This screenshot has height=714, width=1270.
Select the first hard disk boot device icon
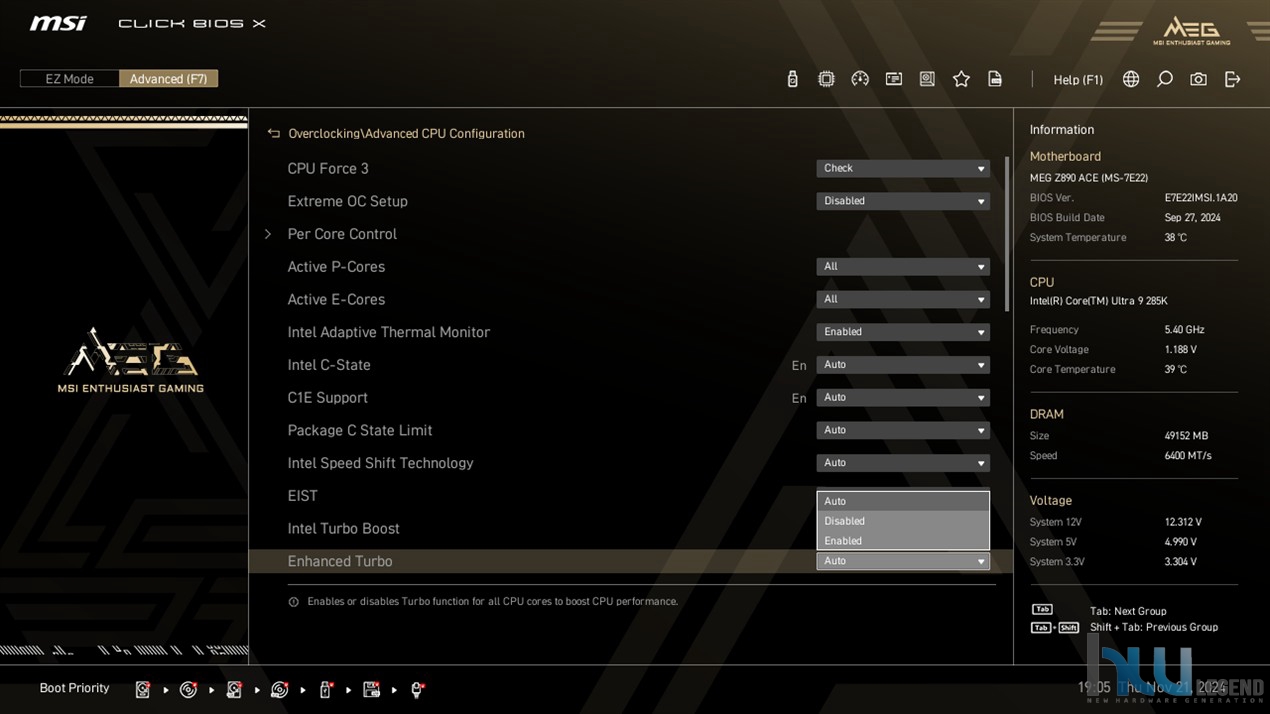[143, 689]
